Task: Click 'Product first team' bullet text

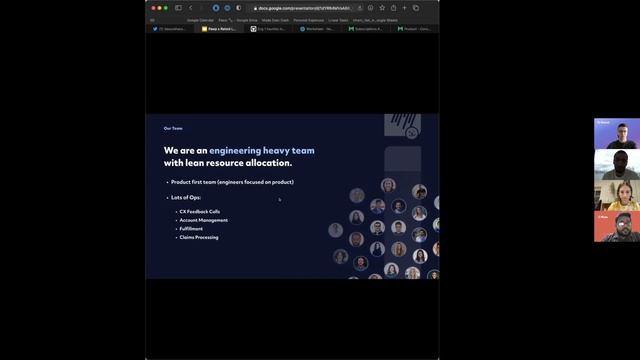Action: click(x=232, y=182)
